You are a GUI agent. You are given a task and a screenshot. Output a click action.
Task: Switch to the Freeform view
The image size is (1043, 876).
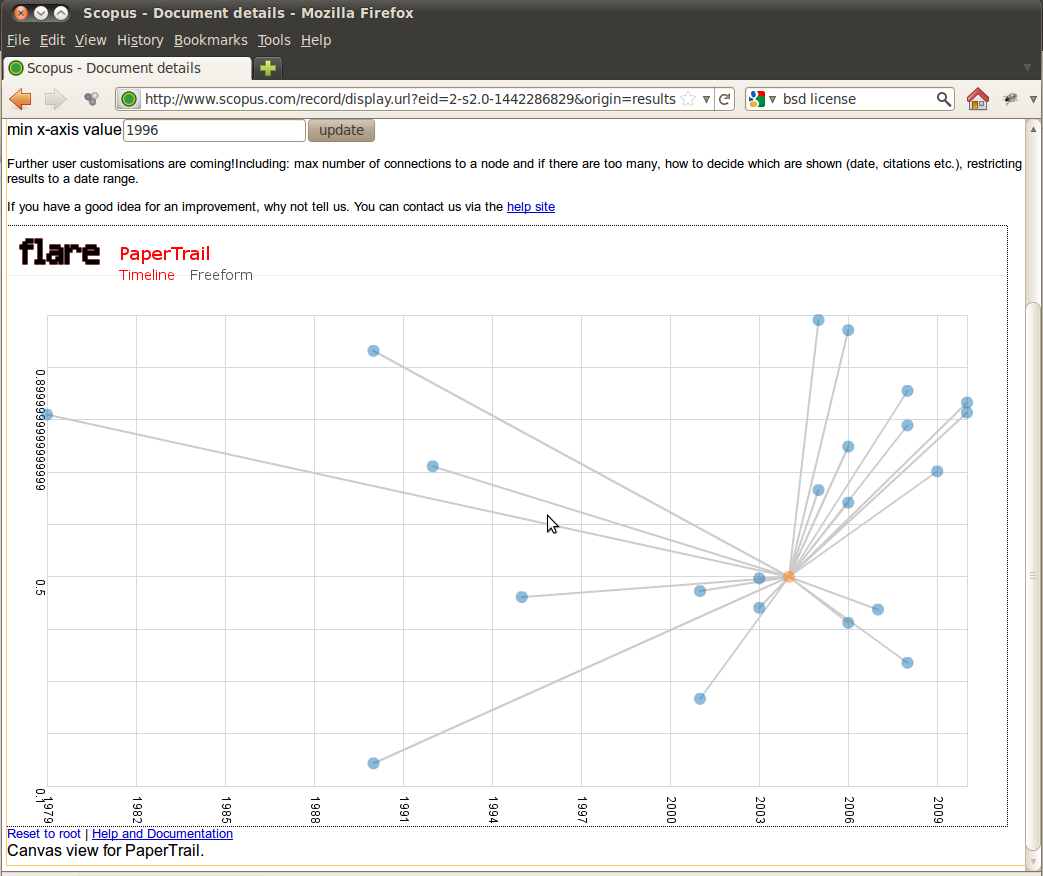pos(221,275)
